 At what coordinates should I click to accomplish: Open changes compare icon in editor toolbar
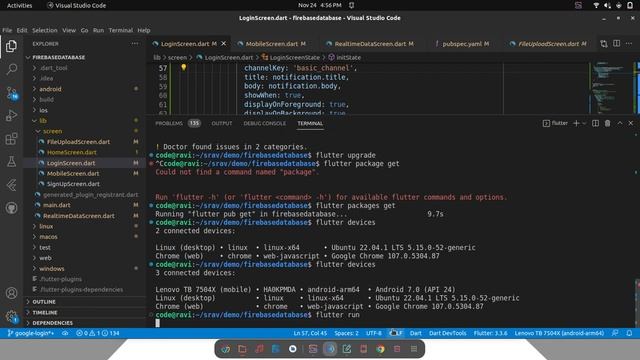pyautogui.click(x=604, y=44)
